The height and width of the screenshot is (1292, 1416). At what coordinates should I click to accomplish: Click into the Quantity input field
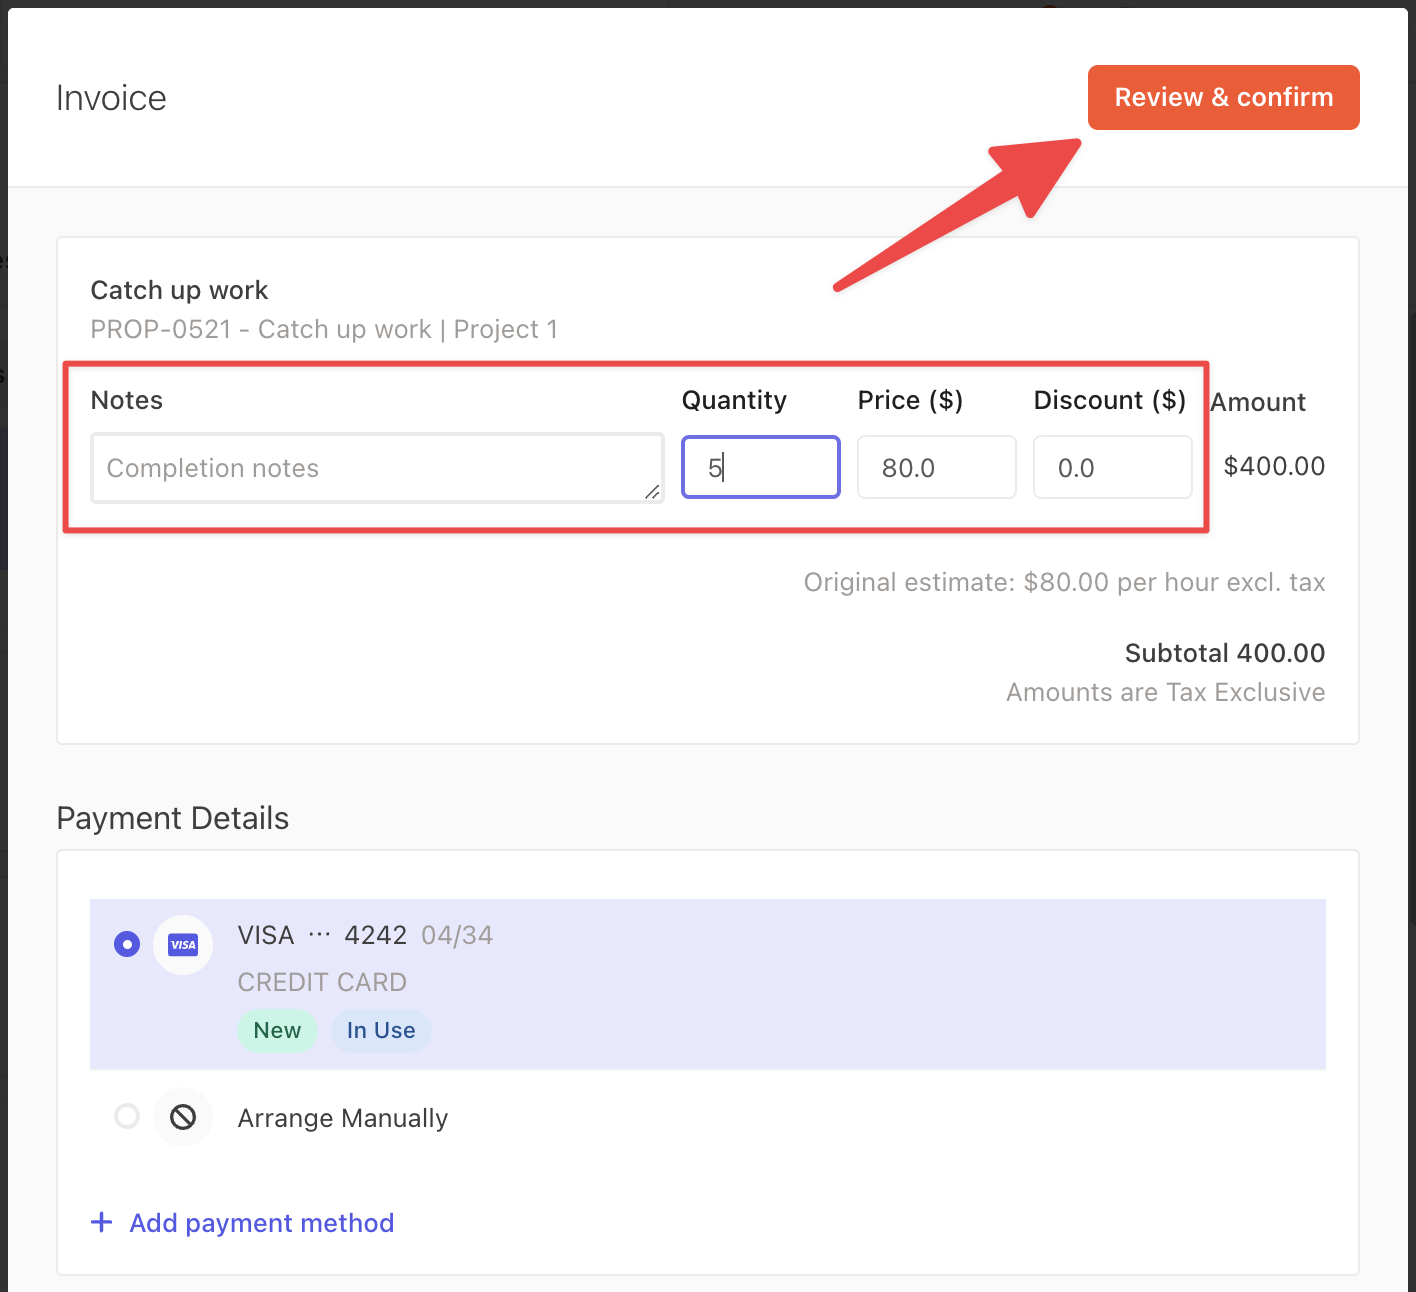pos(760,467)
